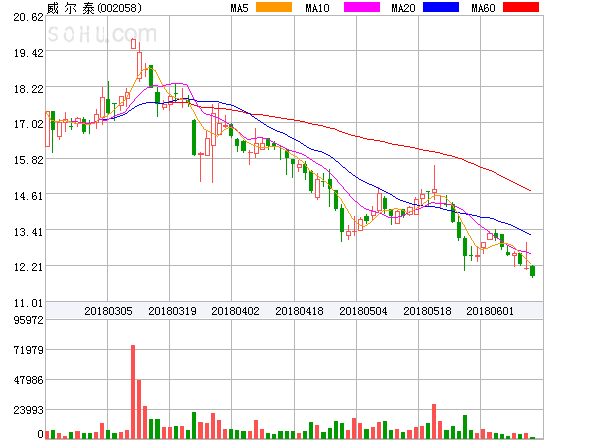
Task: Click the 20.62 price axis label
Action: [x=28, y=17]
